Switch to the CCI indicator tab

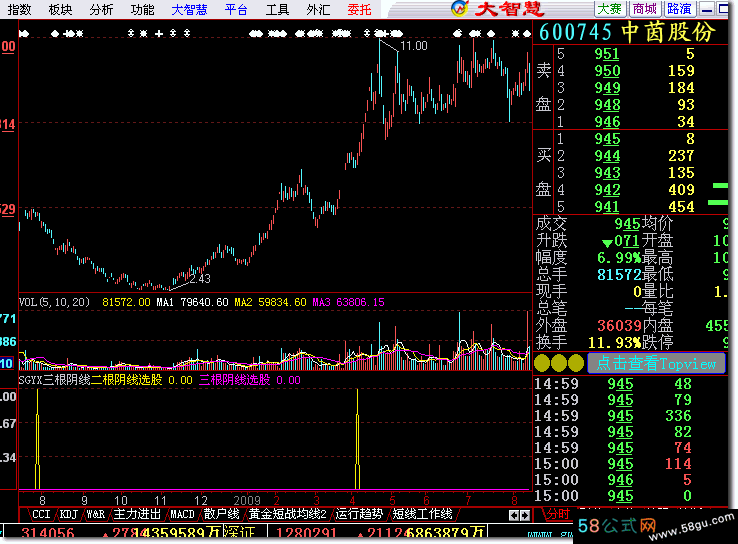pyautogui.click(x=41, y=514)
